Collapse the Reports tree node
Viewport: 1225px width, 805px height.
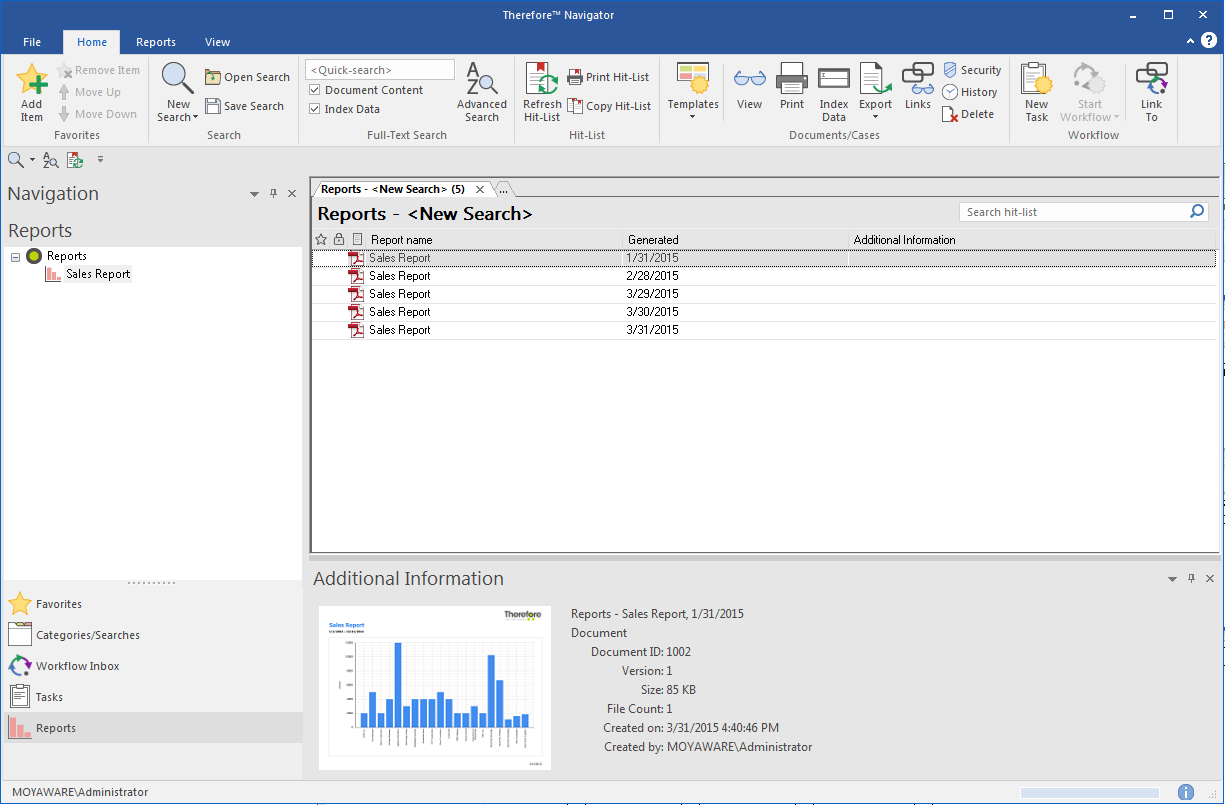click(x=16, y=257)
